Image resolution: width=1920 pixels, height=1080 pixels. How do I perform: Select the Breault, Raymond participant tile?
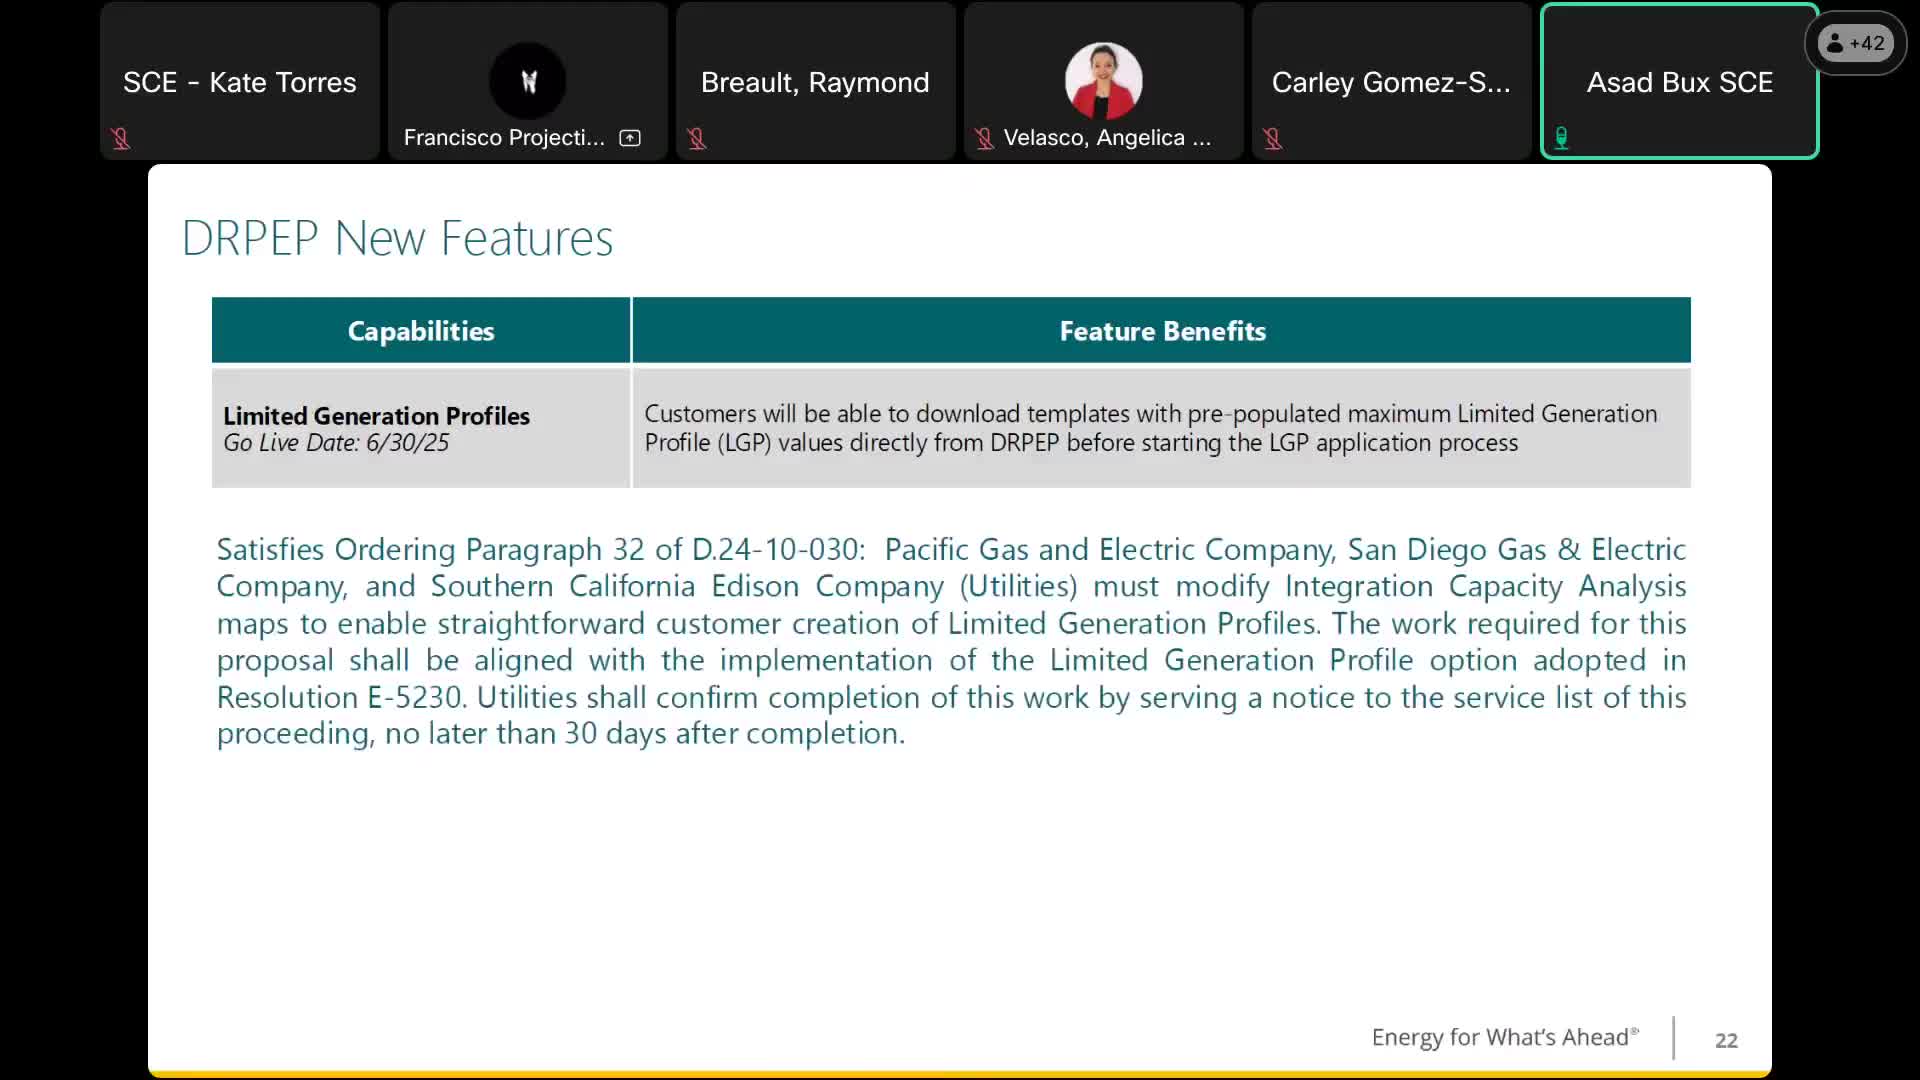pos(815,82)
